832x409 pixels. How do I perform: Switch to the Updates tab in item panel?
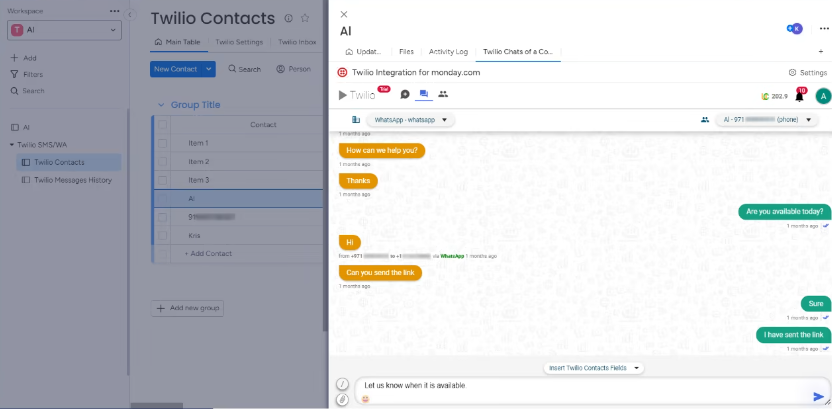point(363,51)
